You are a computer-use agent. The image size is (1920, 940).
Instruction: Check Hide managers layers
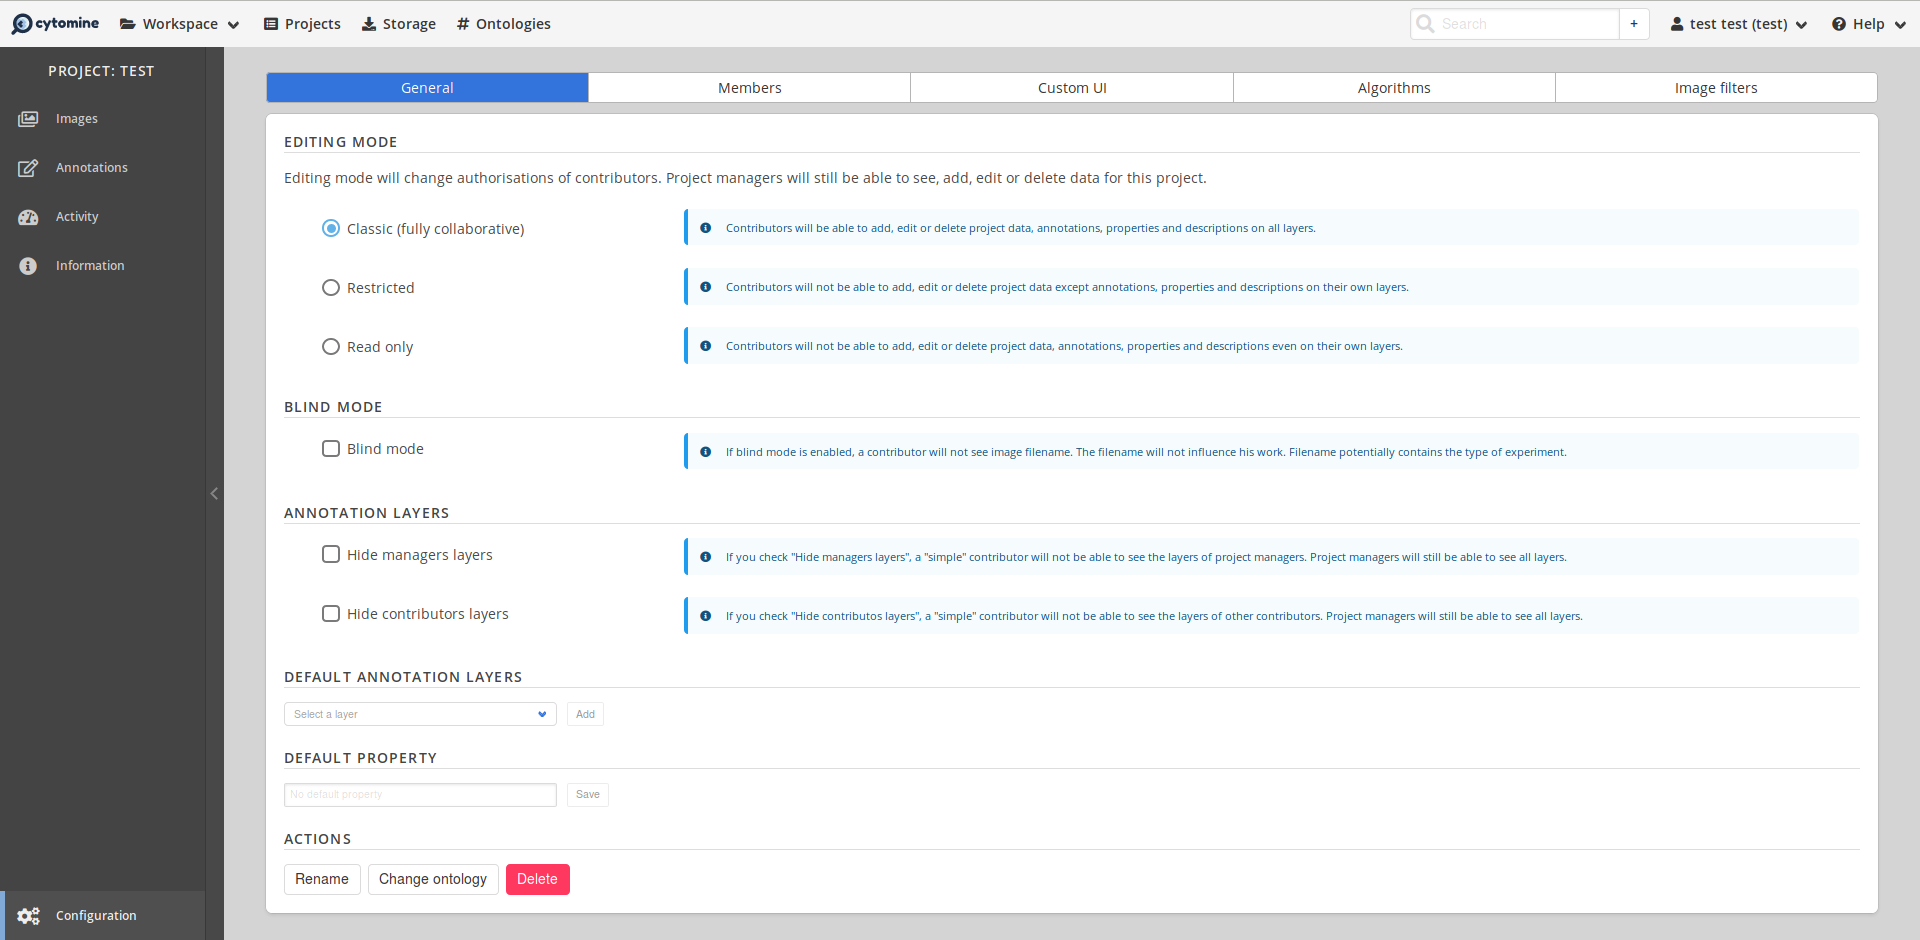point(331,554)
